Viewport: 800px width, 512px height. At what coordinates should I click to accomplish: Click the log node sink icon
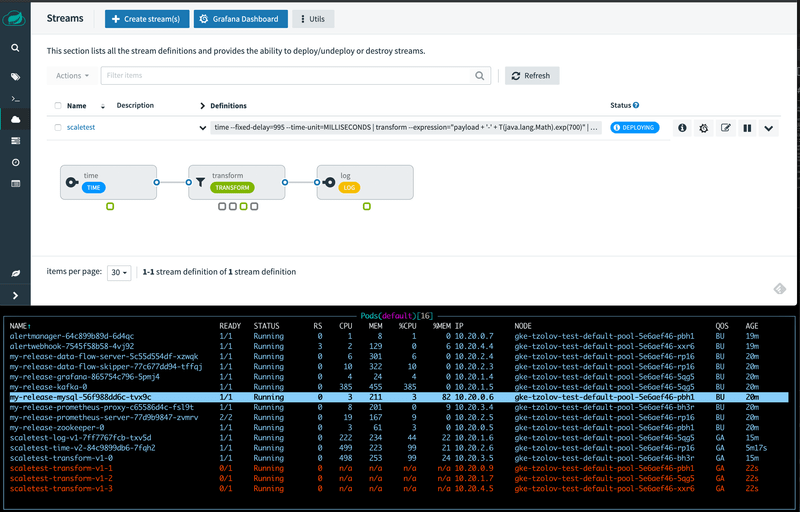330,182
